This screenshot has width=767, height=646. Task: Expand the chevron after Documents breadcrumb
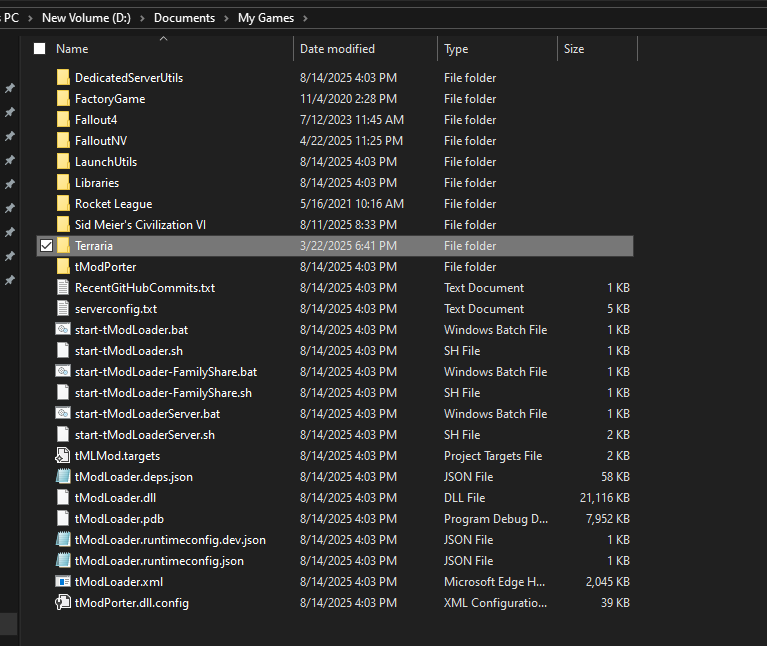(226, 18)
